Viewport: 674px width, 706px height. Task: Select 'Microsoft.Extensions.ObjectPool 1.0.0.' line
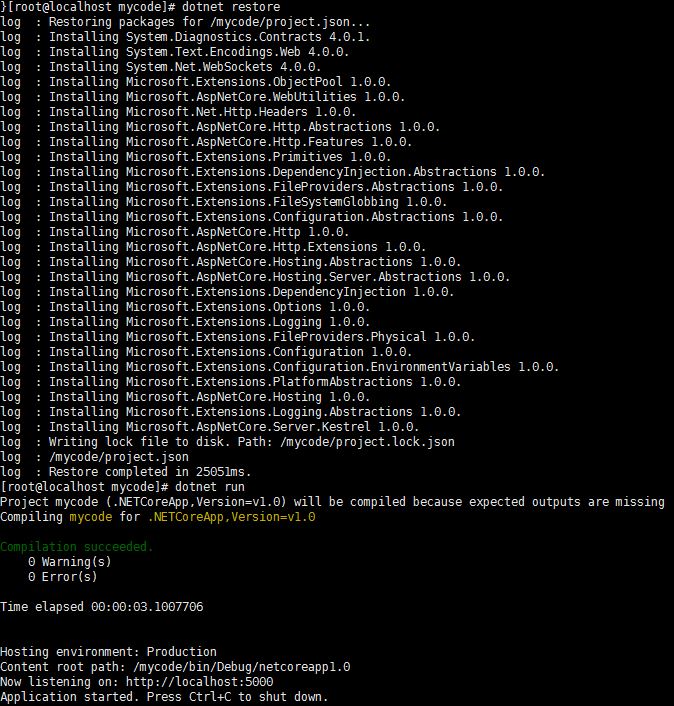tap(258, 82)
